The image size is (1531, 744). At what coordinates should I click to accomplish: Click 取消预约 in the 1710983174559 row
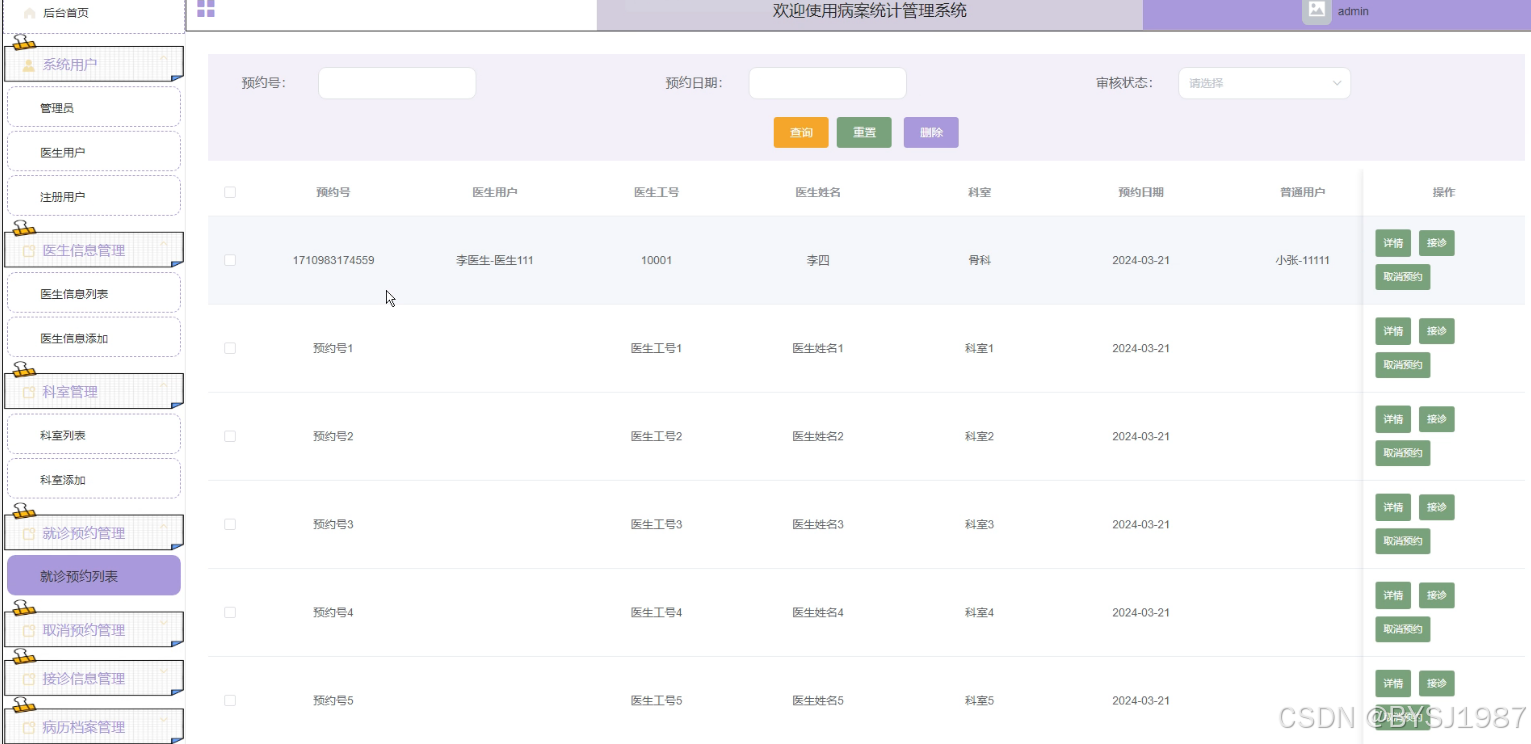(x=1403, y=277)
